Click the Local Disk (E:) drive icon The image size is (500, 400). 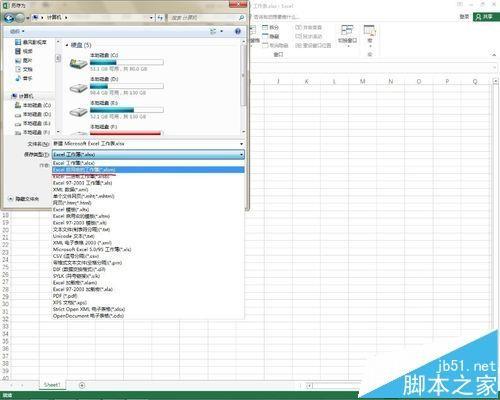point(78,111)
